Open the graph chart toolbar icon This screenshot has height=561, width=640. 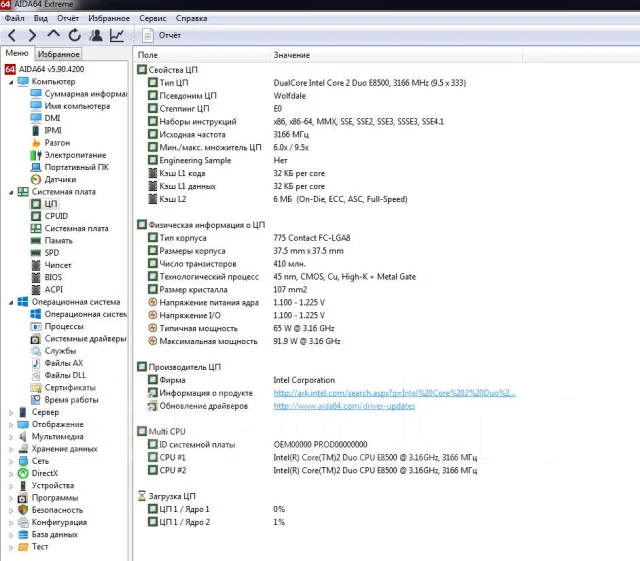pyautogui.click(x=117, y=35)
